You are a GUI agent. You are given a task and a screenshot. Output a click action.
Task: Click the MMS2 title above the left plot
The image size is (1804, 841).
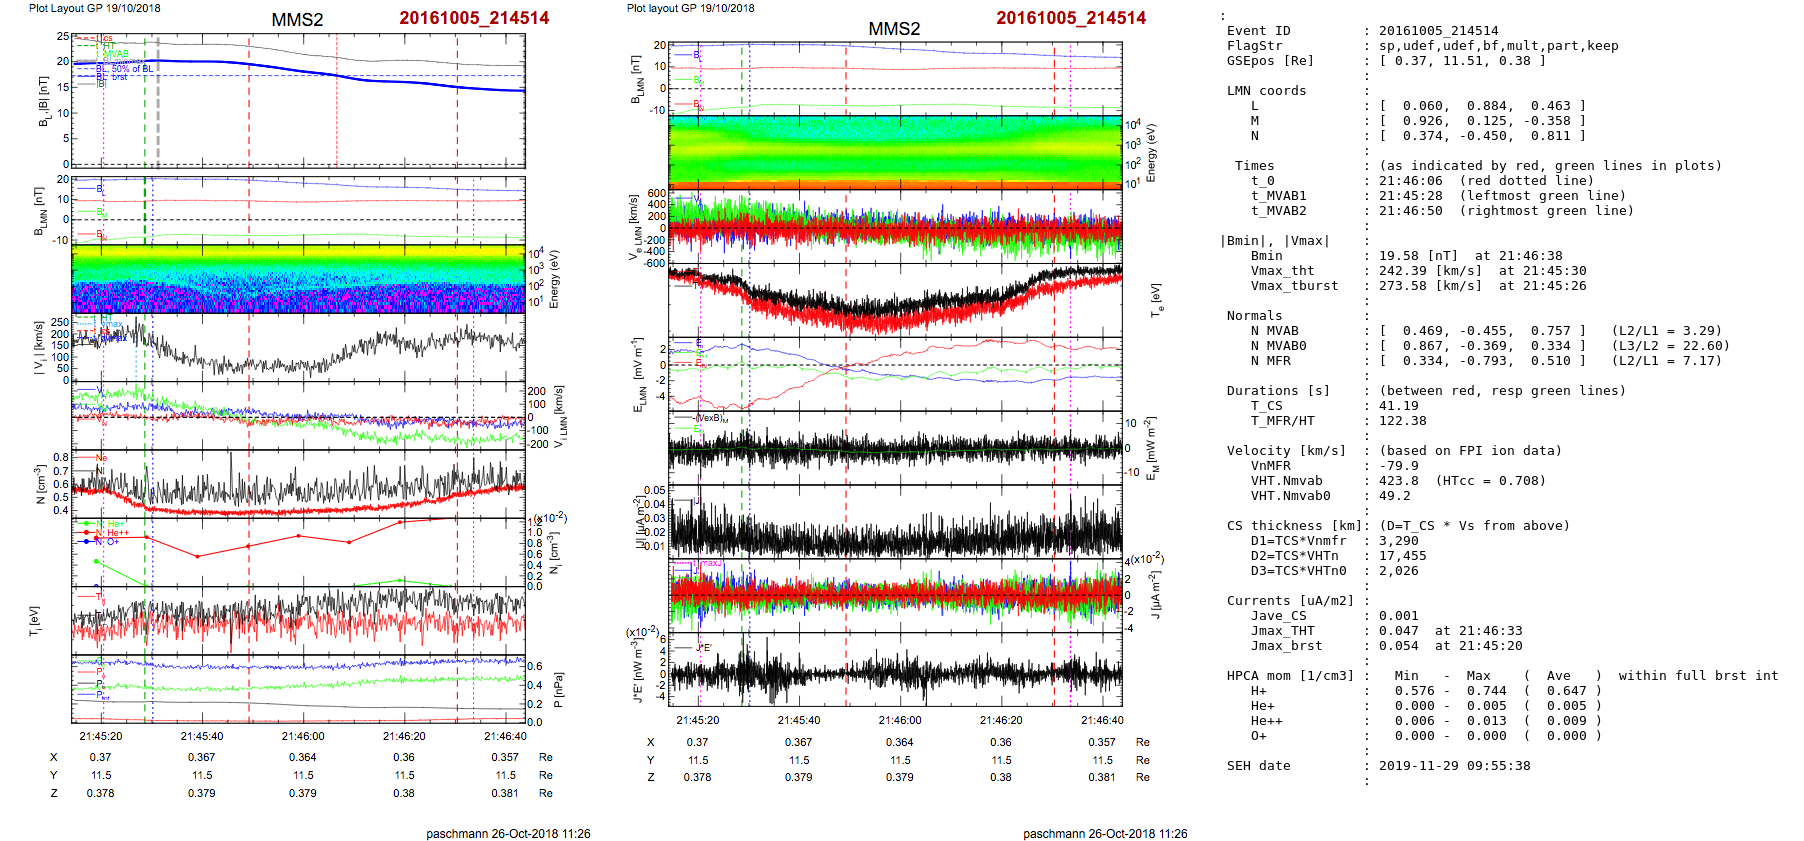pos(297,20)
